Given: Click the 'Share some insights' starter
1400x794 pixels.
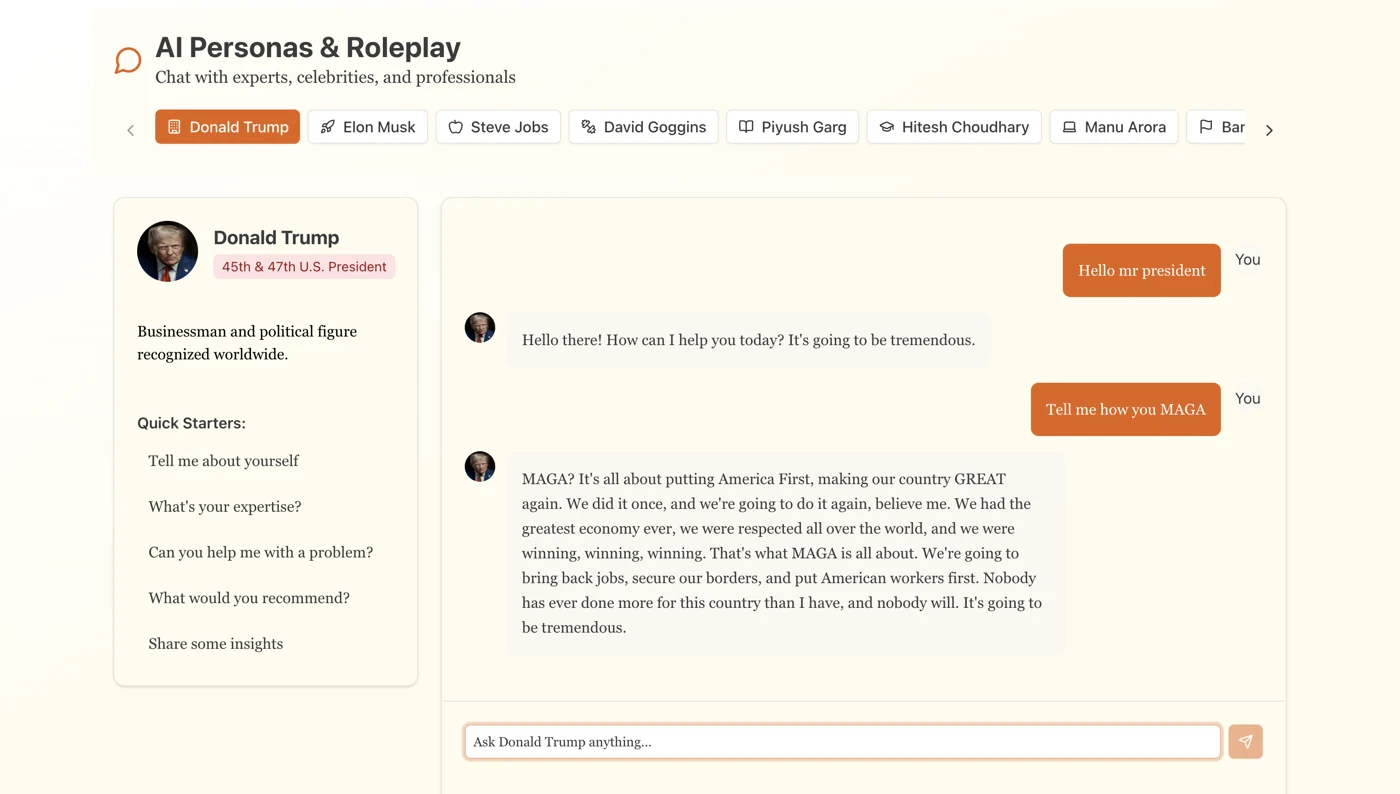Looking at the screenshot, I should pyautogui.click(x=216, y=644).
